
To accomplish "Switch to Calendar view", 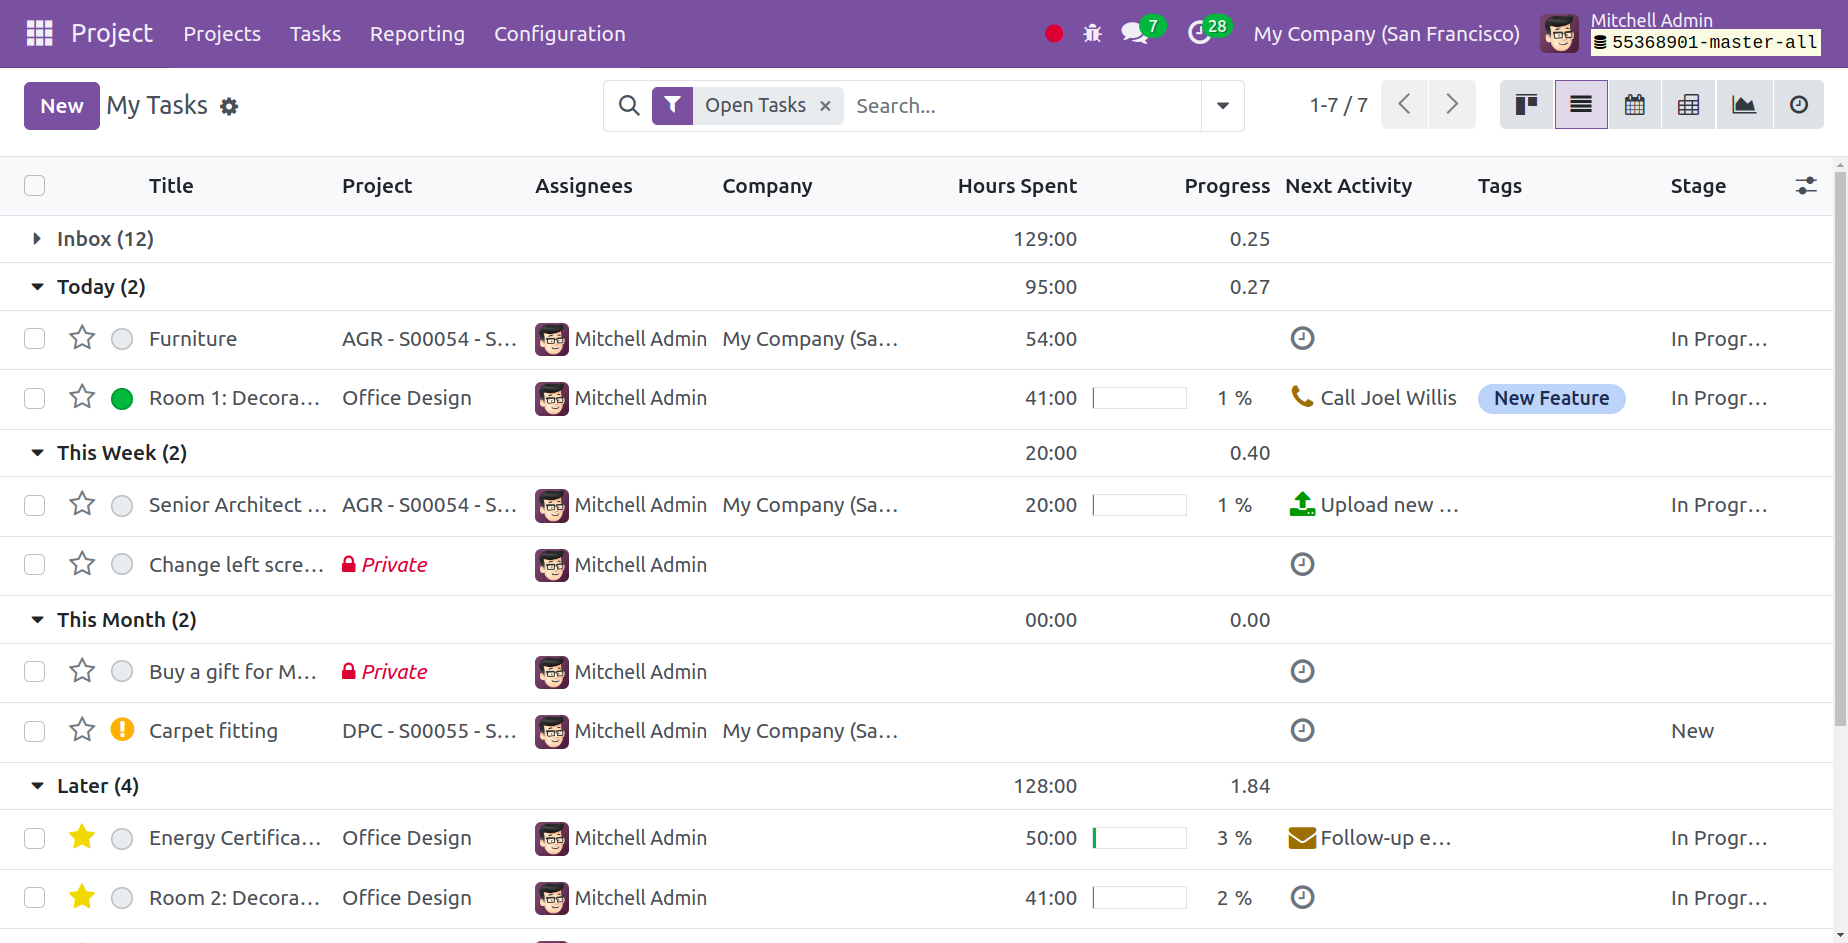I will point(1635,105).
